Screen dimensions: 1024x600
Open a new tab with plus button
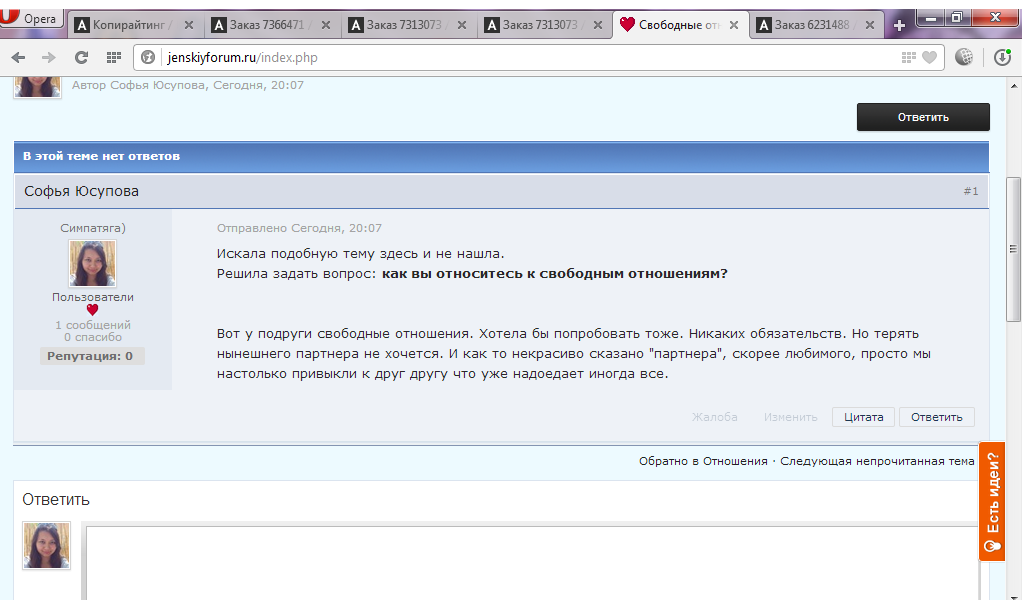point(899,25)
